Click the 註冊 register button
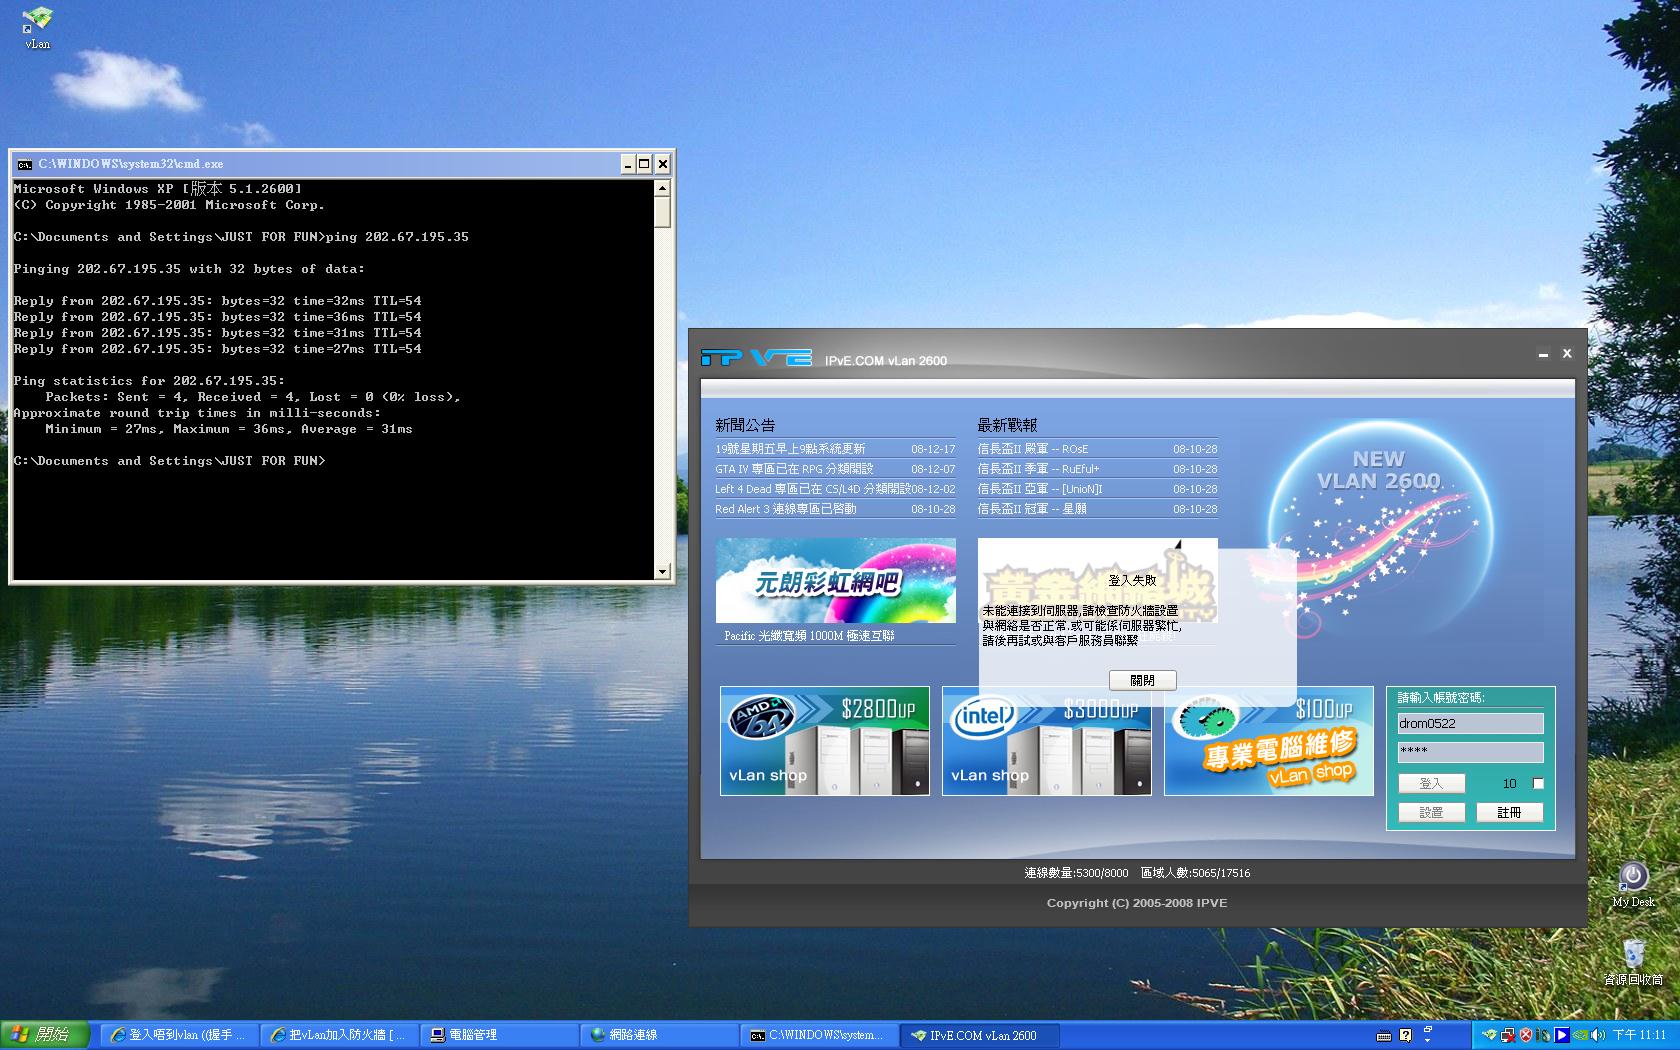The image size is (1680, 1050). tap(1509, 812)
